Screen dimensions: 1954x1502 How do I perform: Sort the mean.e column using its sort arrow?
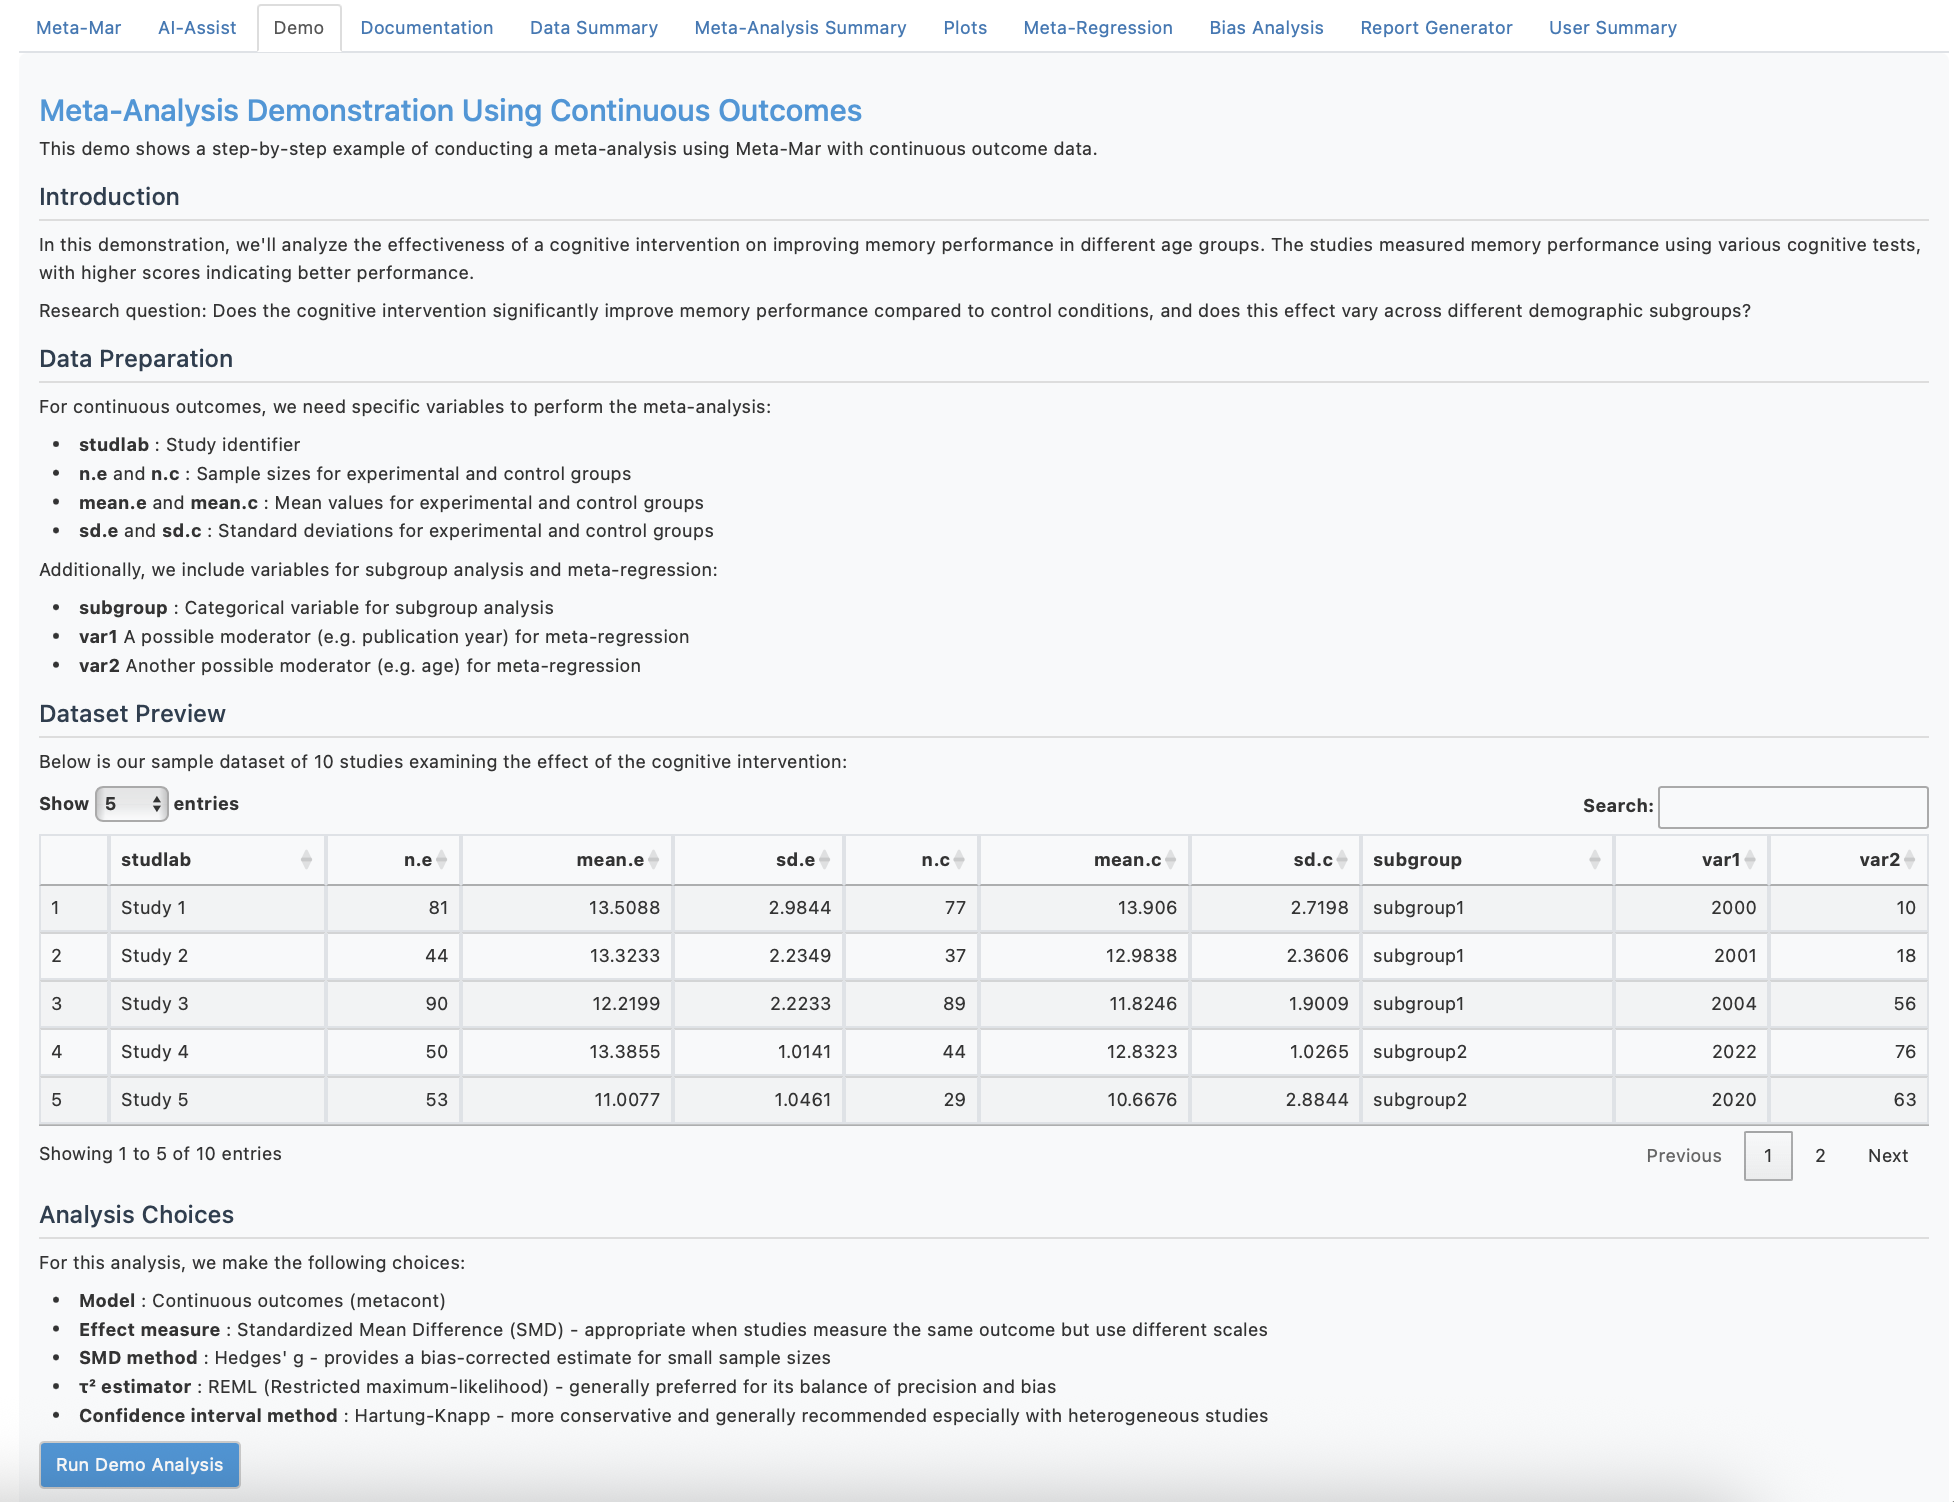tap(656, 859)
